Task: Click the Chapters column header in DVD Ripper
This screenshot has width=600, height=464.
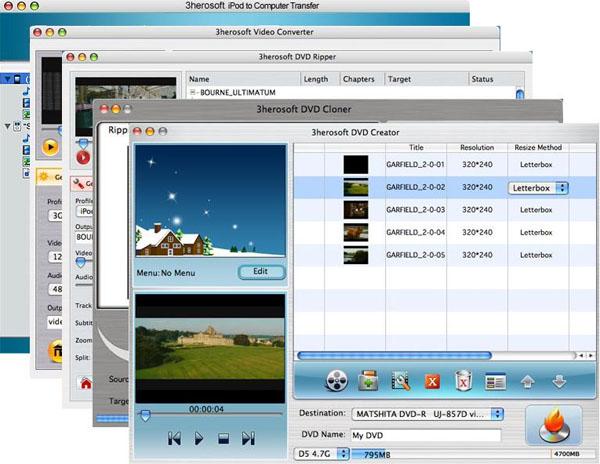Action: click(361, 79)
